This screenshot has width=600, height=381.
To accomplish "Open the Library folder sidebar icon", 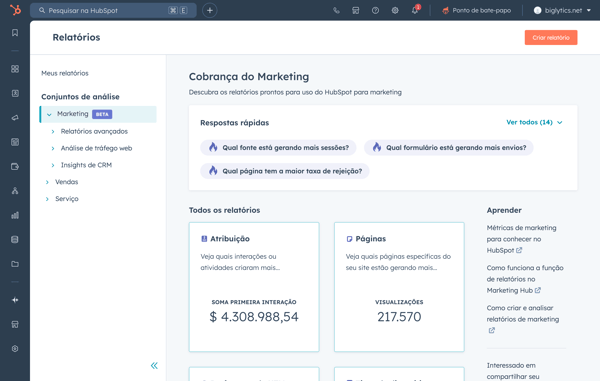I will tap(15, 264).
